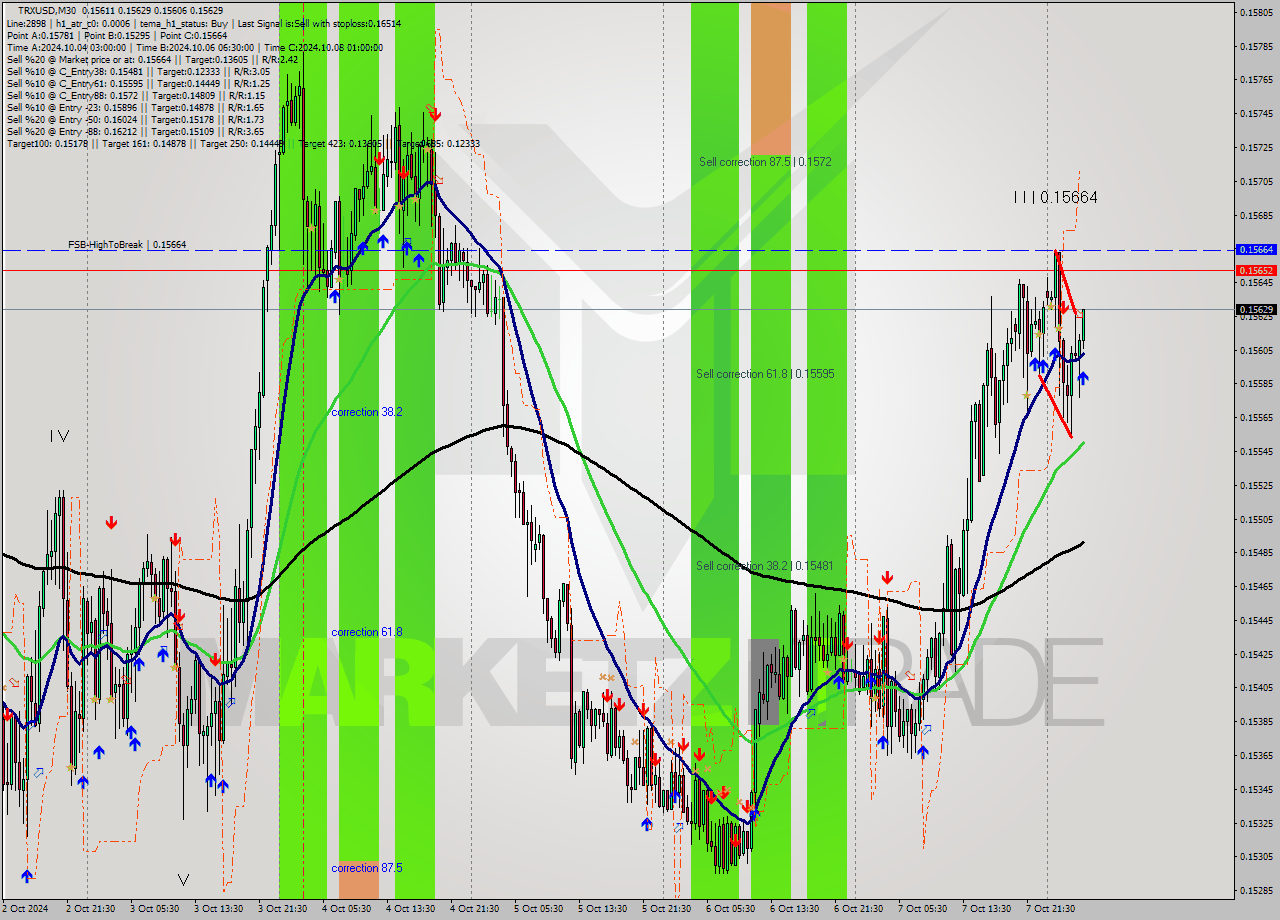
Task: Click the 0.15725 price axis label
Action: click(x=1256, y=147)
